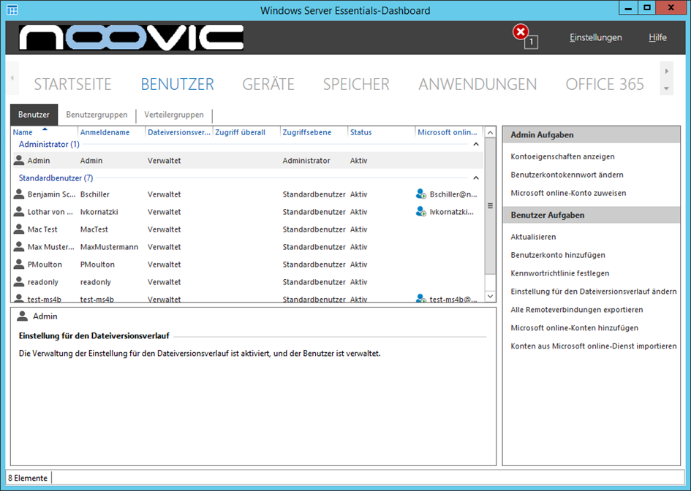This screenshot has width=691, height=491.
Task: Open Hilfe in the header
Action: coord(658,37)
